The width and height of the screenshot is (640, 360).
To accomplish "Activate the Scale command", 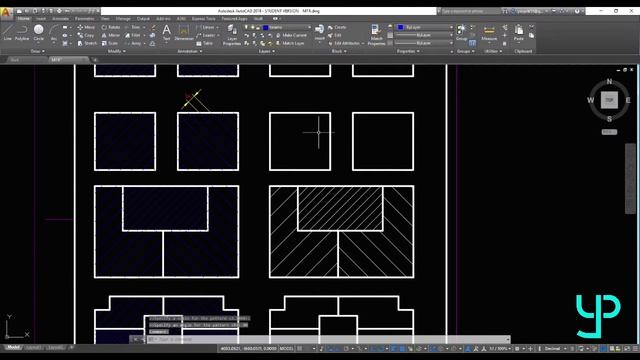I will (x=109, y=43).
